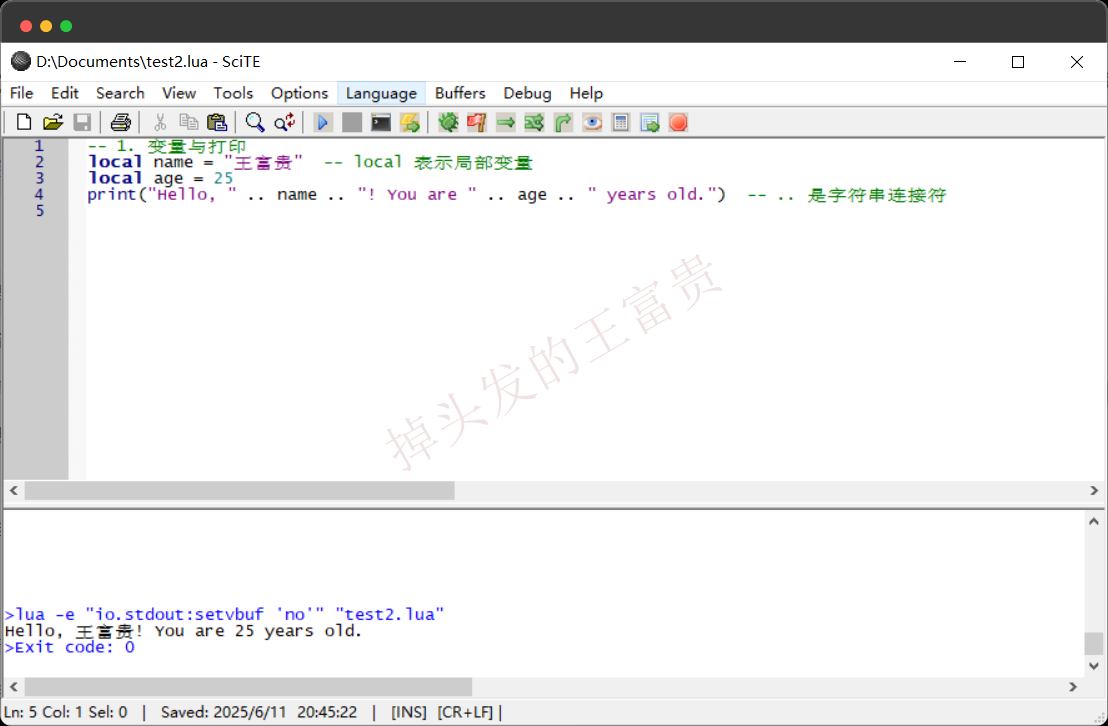Click the lightning bolt compile icon
The width and height of the screenshot is (1108, 726).
tap(410, 122)
